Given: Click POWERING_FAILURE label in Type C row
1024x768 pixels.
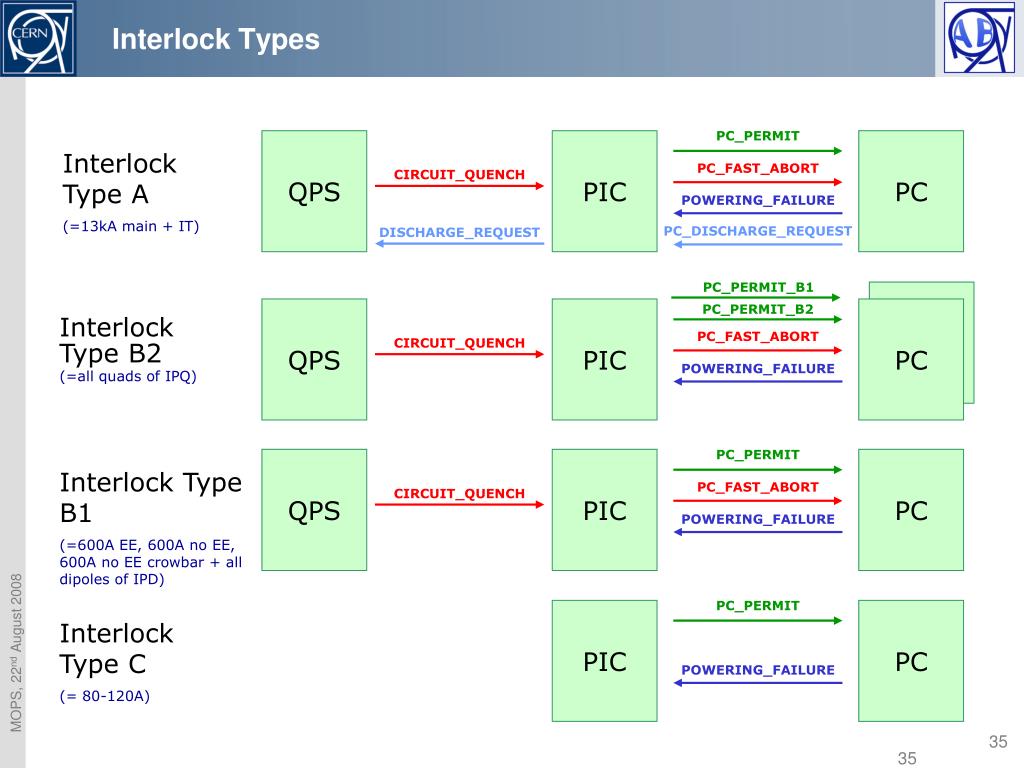Looking at the screenshot, I should coord(758,670).
